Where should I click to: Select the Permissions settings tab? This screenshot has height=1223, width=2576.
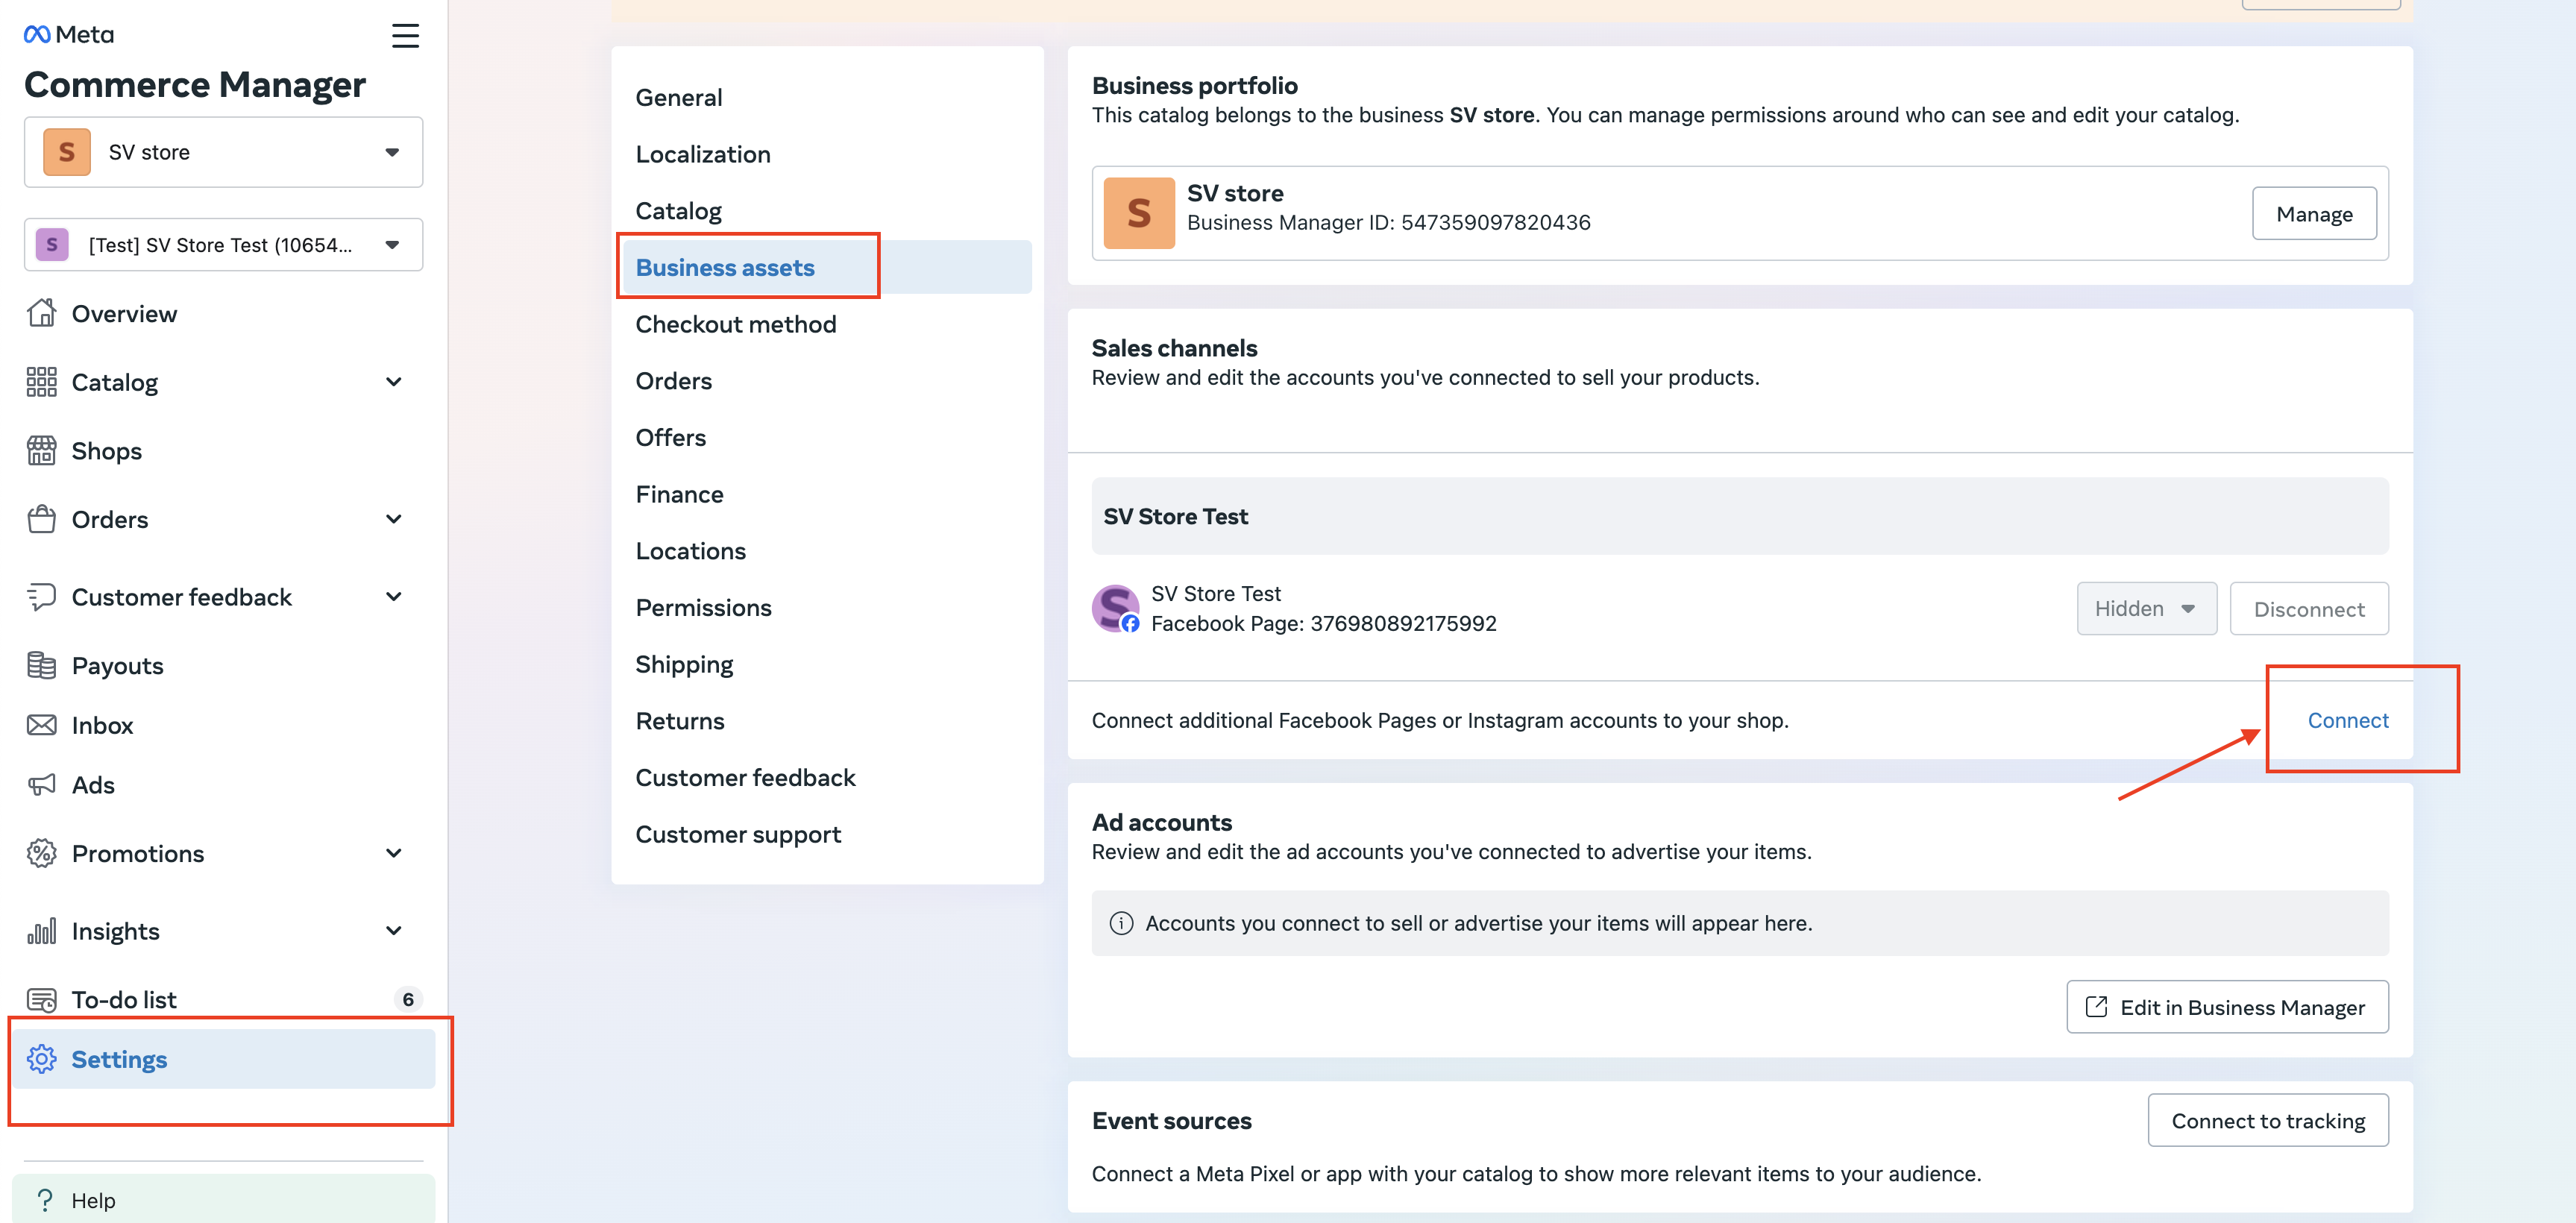click(x=703, y=608)
